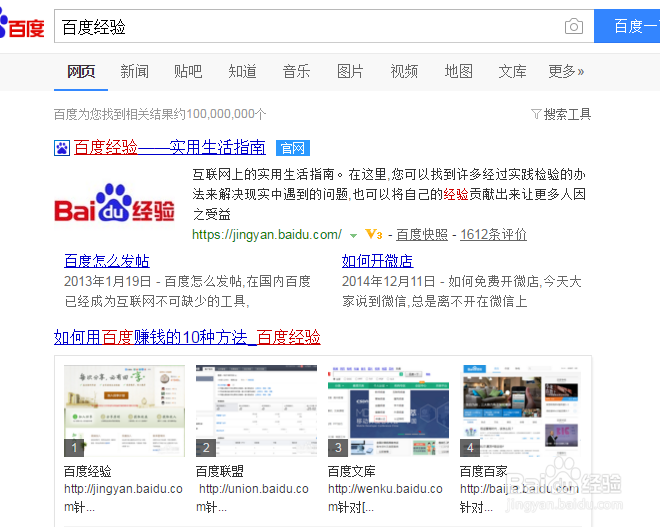Click the 官网 official site badge
This screenshot has width=660, height=527.
293,148
